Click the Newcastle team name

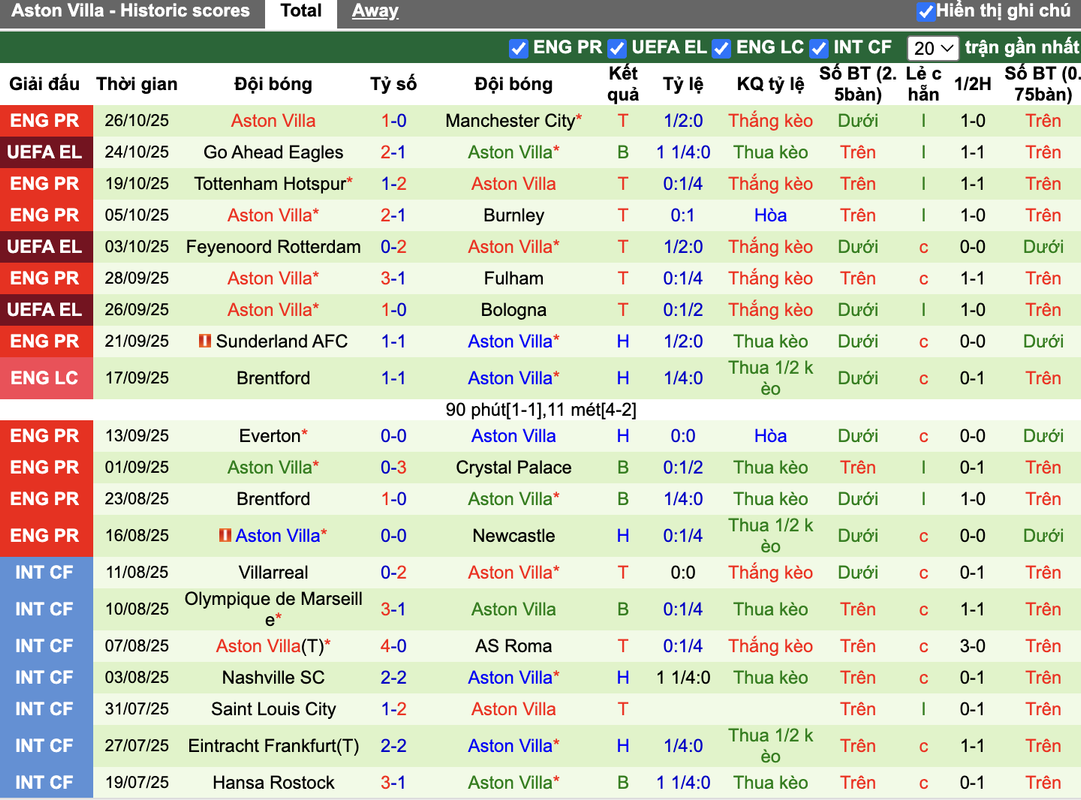[x=514, y=536]
